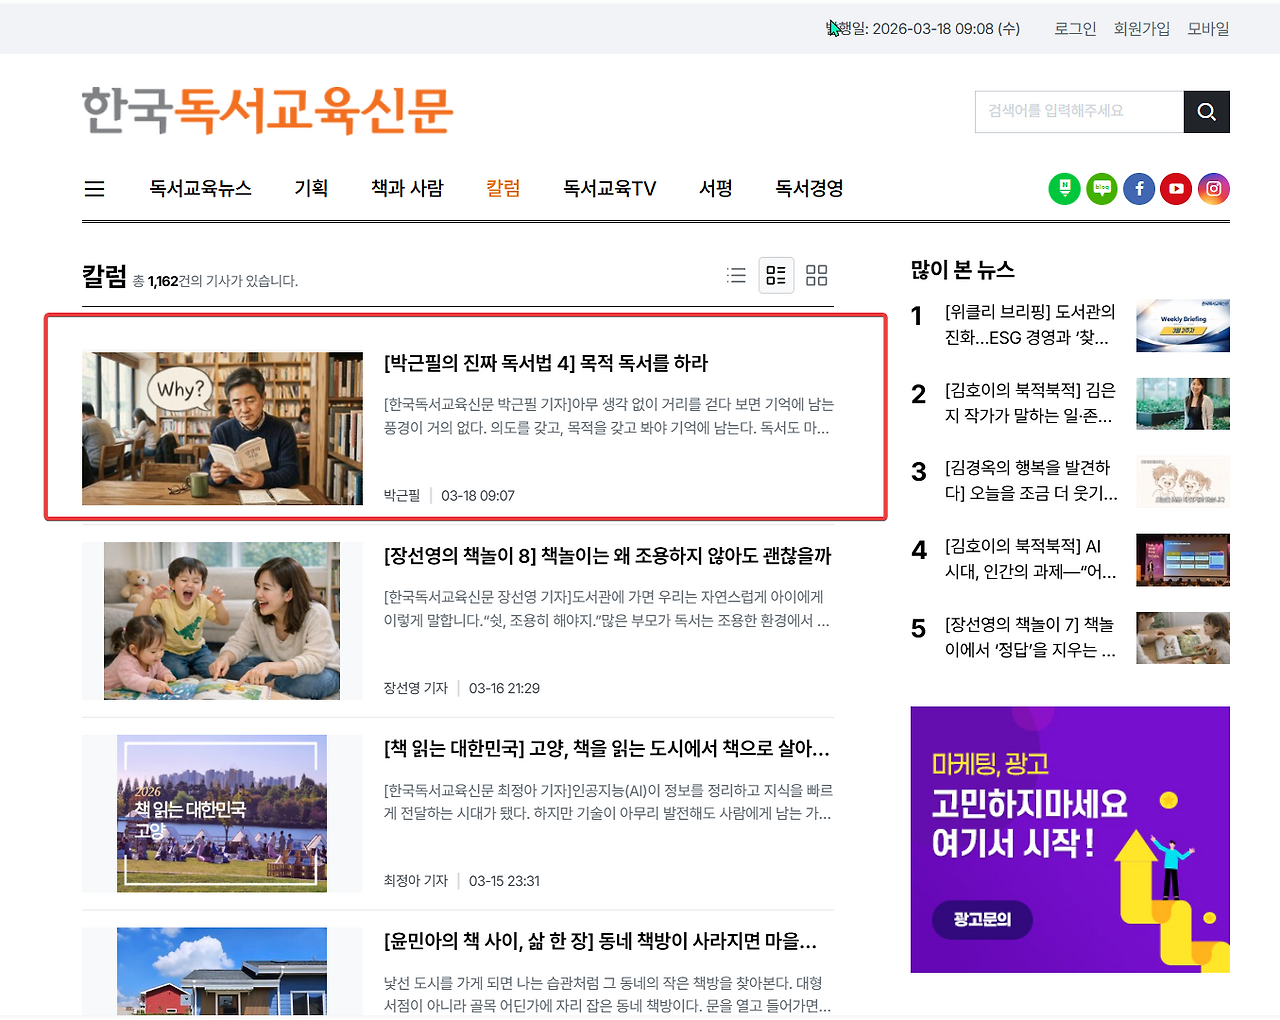
Task: Open the 회원가입 sign-up link
Action: point(1142,29)
